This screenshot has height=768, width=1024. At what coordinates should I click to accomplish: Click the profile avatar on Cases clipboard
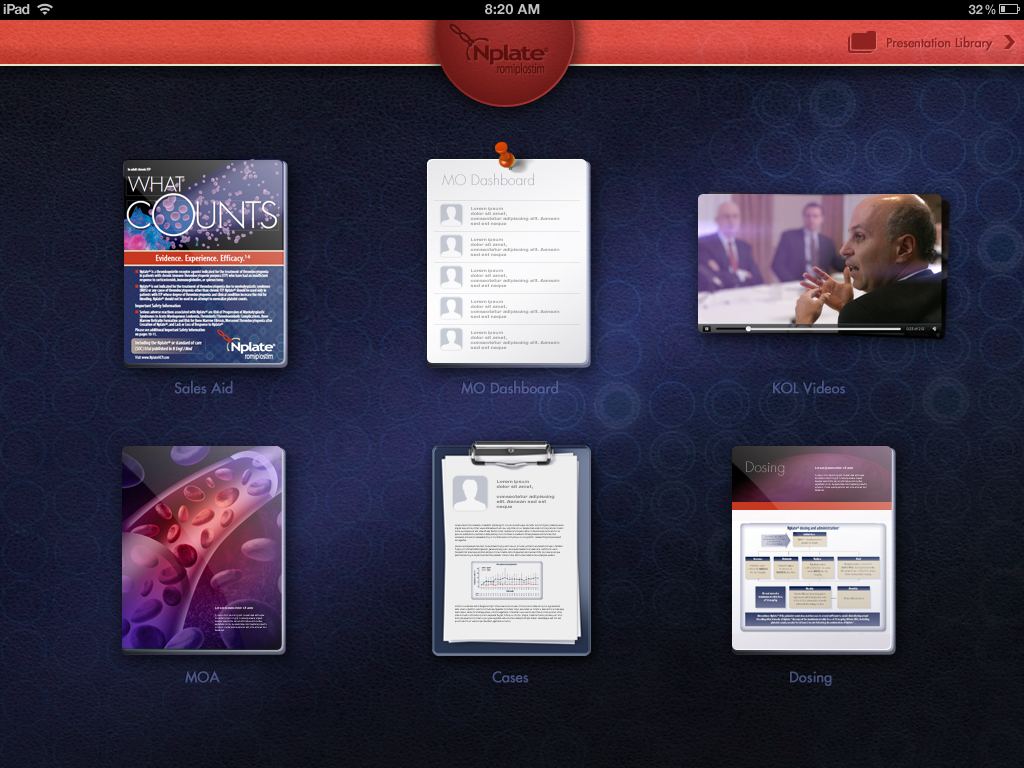(x=470, y=493)
